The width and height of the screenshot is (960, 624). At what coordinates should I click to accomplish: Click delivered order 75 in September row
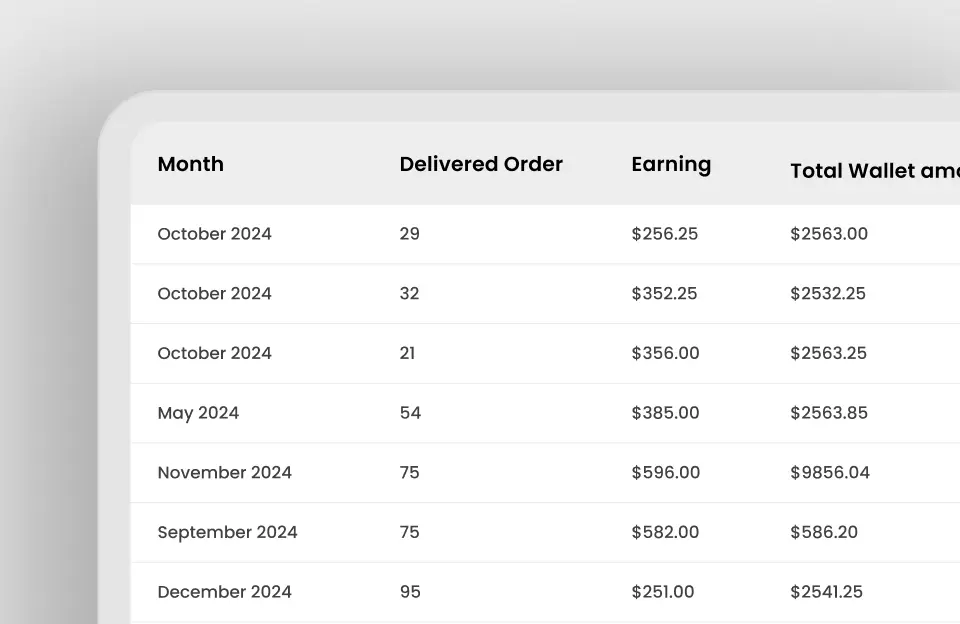point(410,532)
